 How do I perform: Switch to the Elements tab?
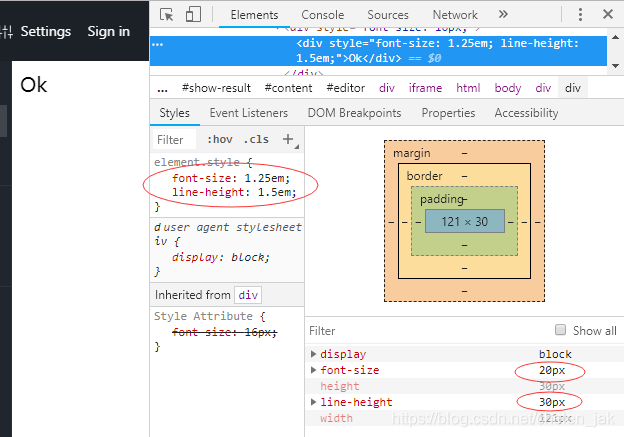(x=254, y=15)
